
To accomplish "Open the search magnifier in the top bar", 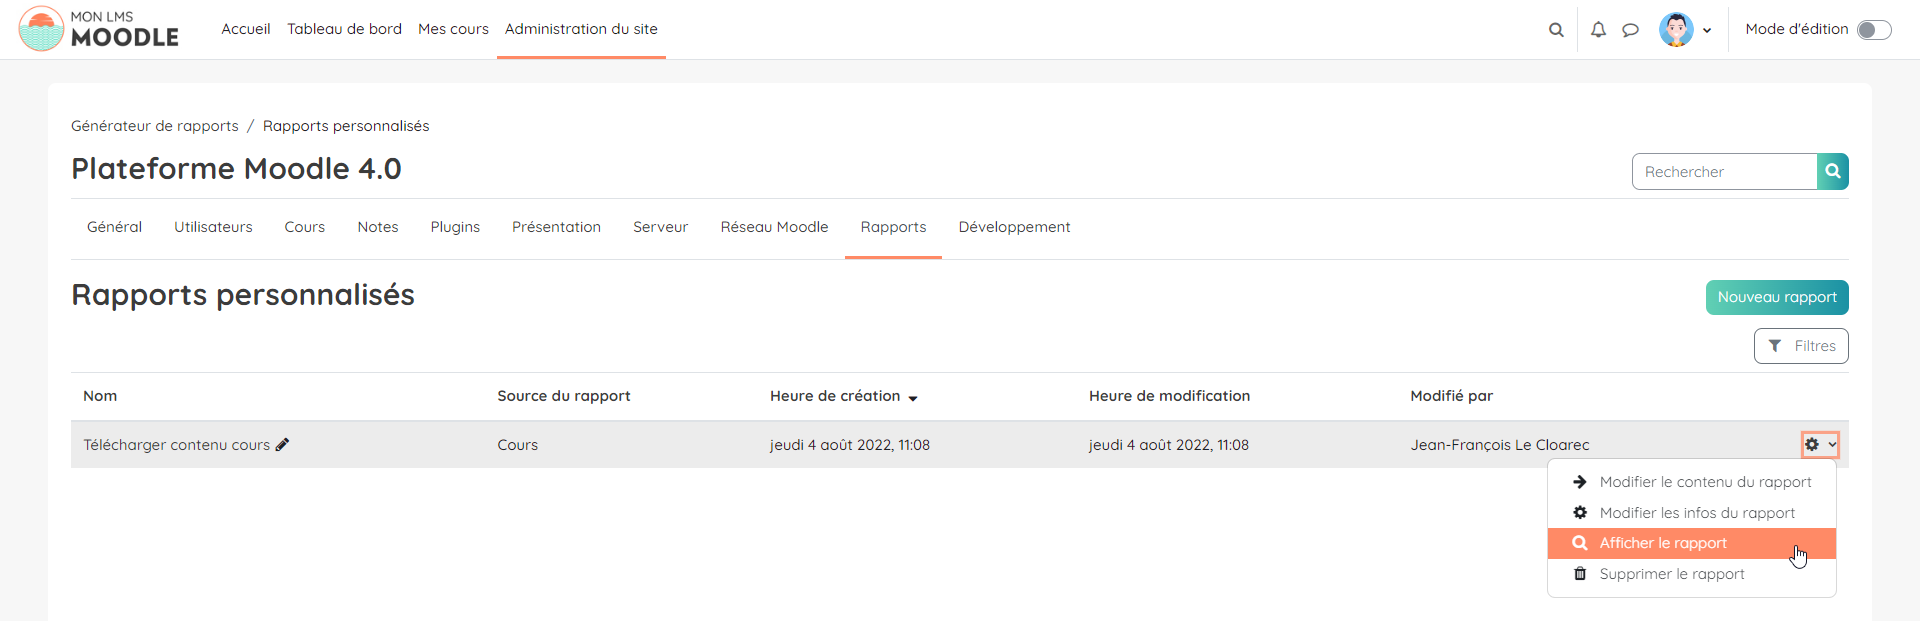I will 1556,30.
